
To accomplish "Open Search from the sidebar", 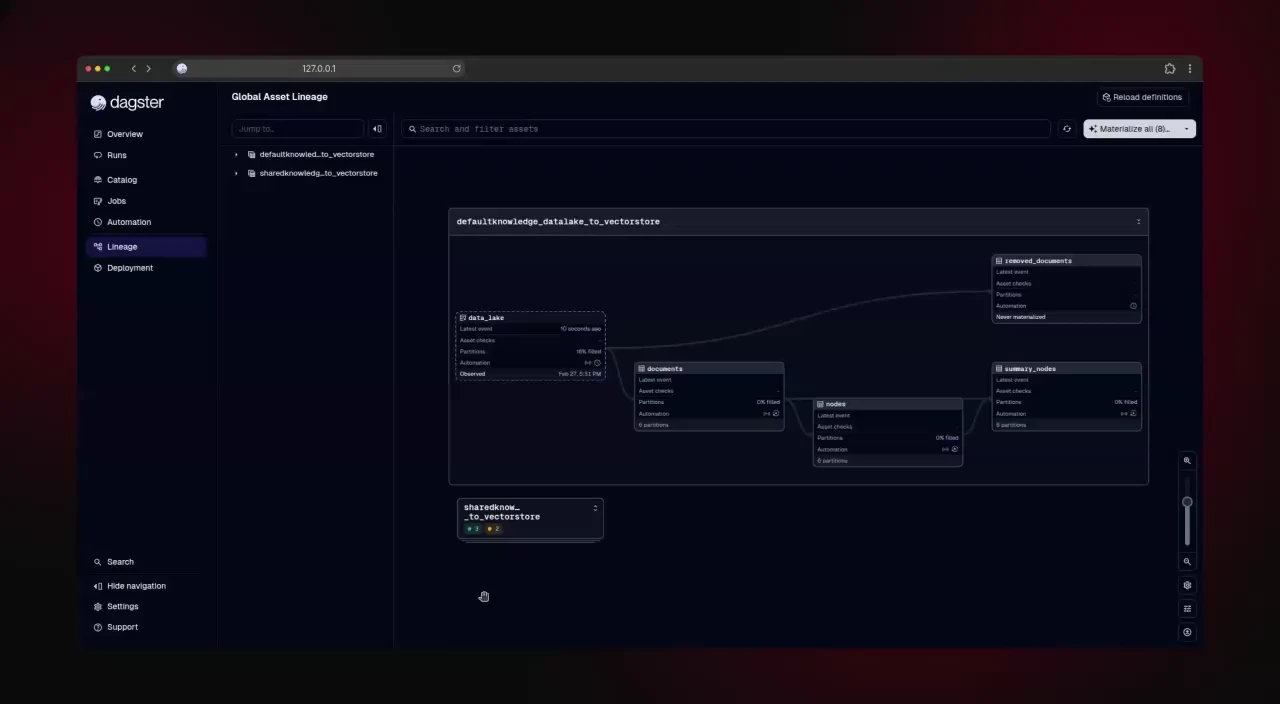I will click(146, 562).
